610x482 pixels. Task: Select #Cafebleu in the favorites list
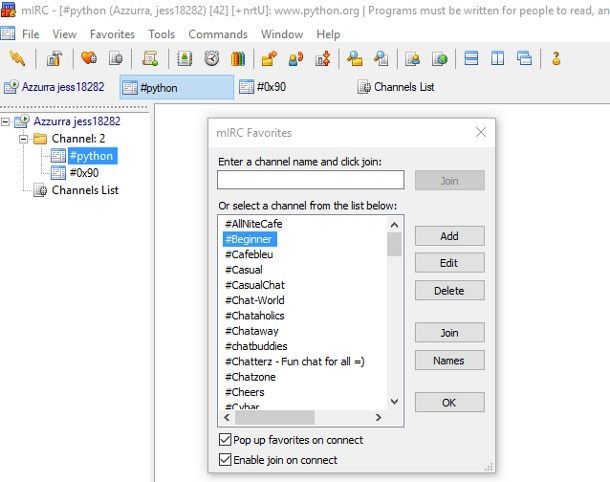click(x=249, y=254)
